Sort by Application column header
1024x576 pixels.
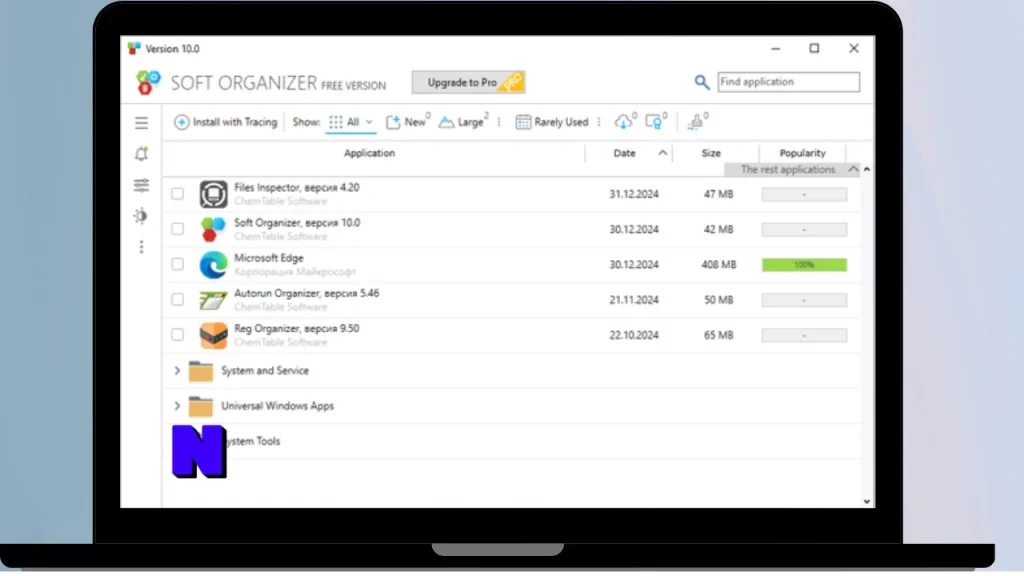369,153
